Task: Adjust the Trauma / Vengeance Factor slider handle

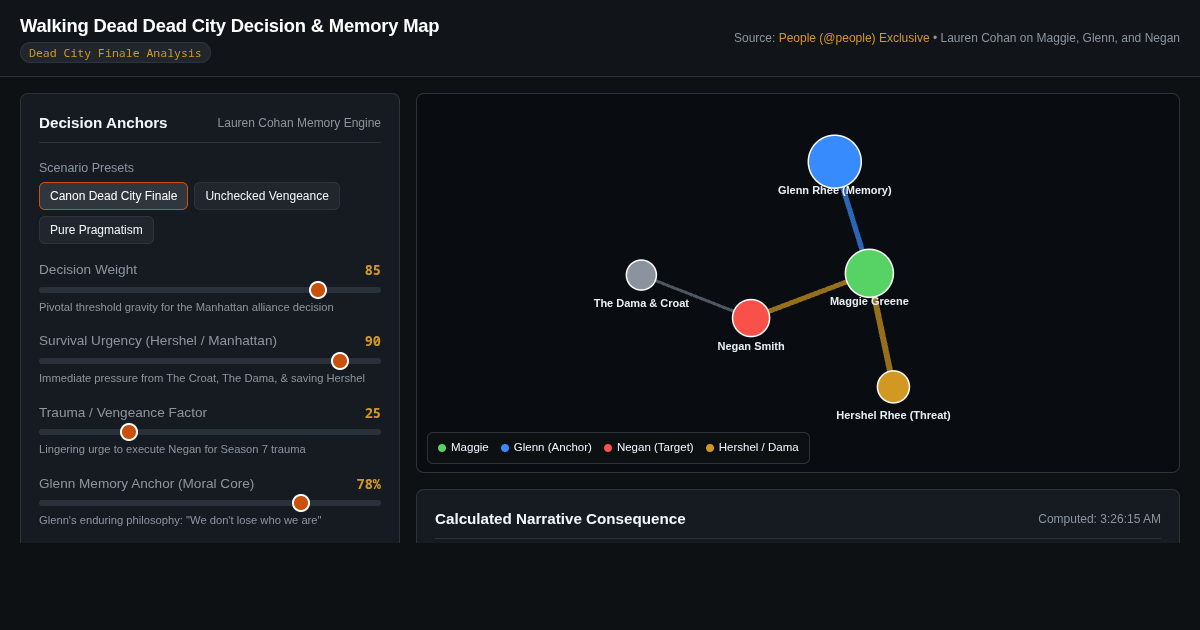Action: [129, 432]
